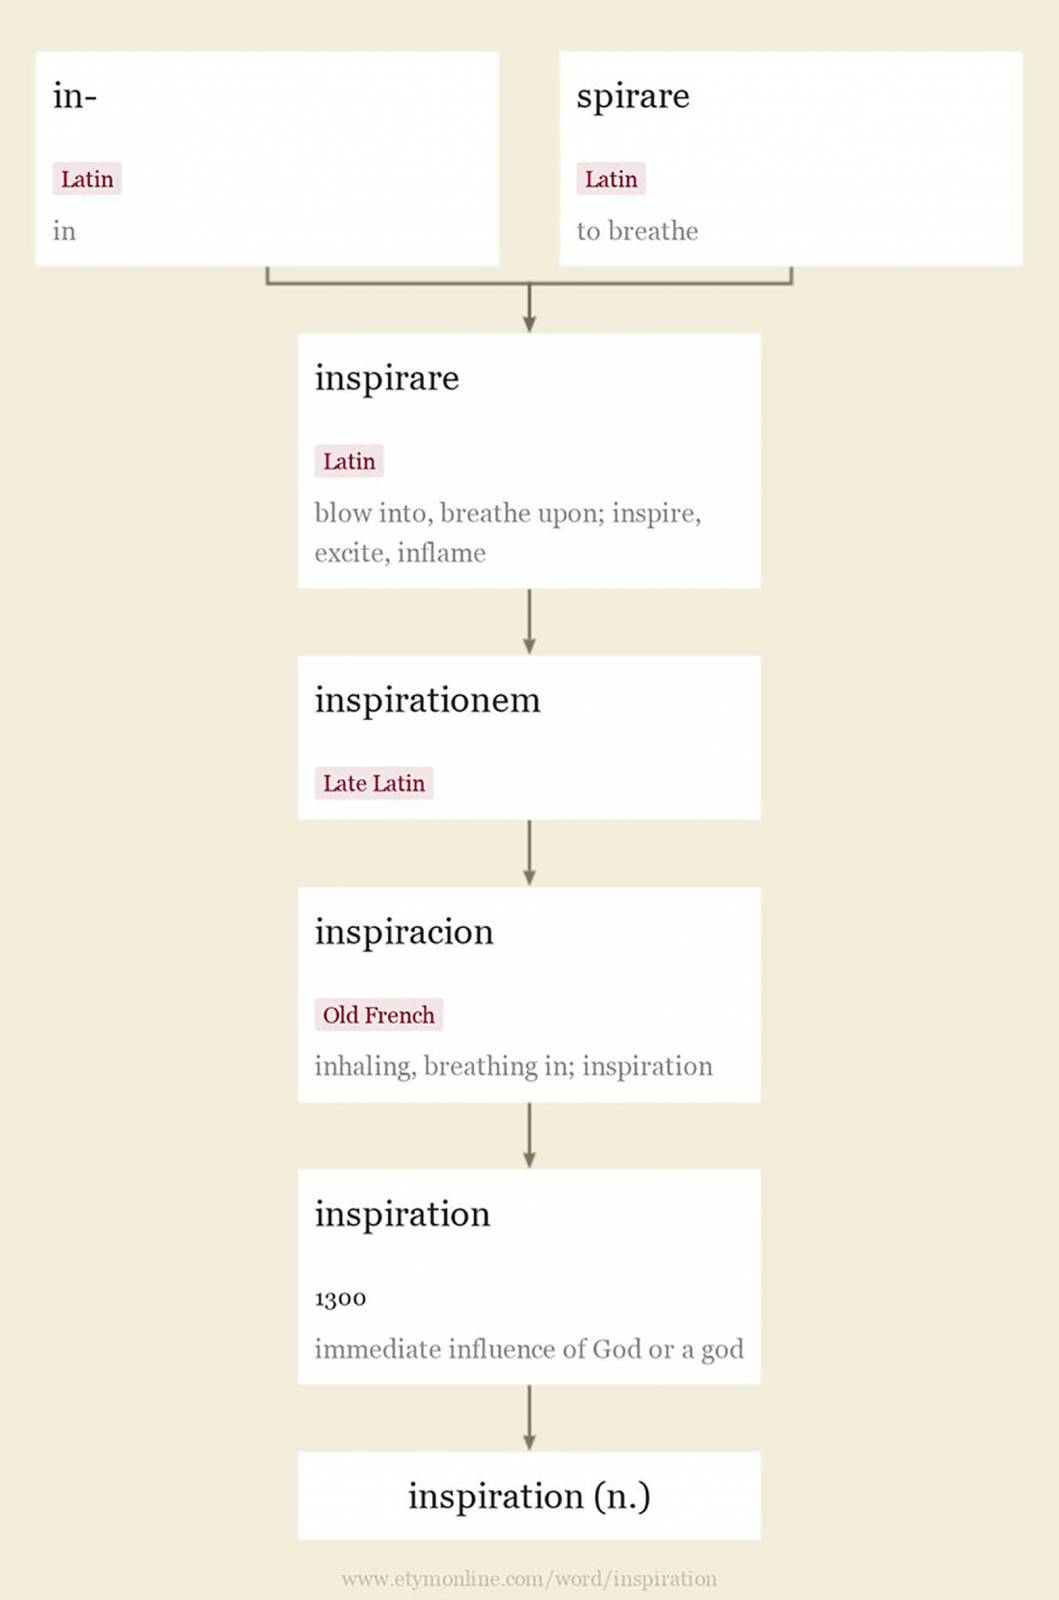
Task: Click the 'in-' word heading
Action: point(75,96)
